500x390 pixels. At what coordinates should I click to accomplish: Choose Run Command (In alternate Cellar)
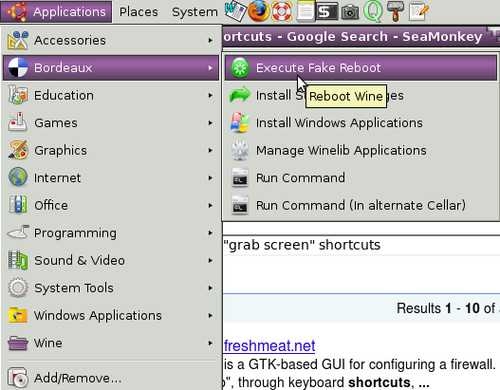click(x=361, y=205)
